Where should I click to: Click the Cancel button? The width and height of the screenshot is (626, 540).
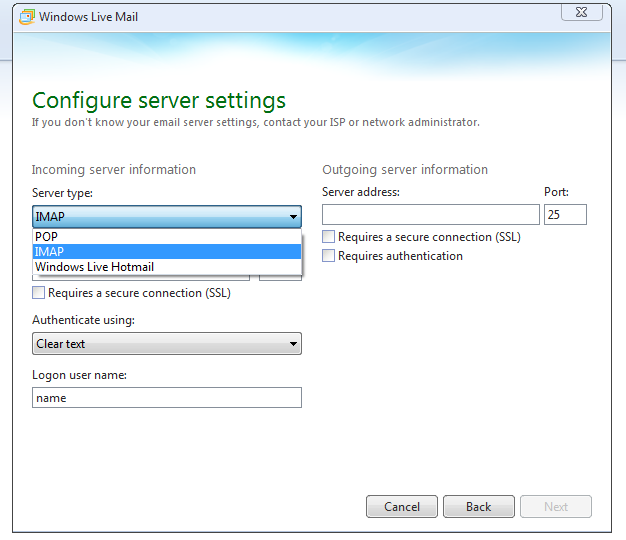pos(402,506)
